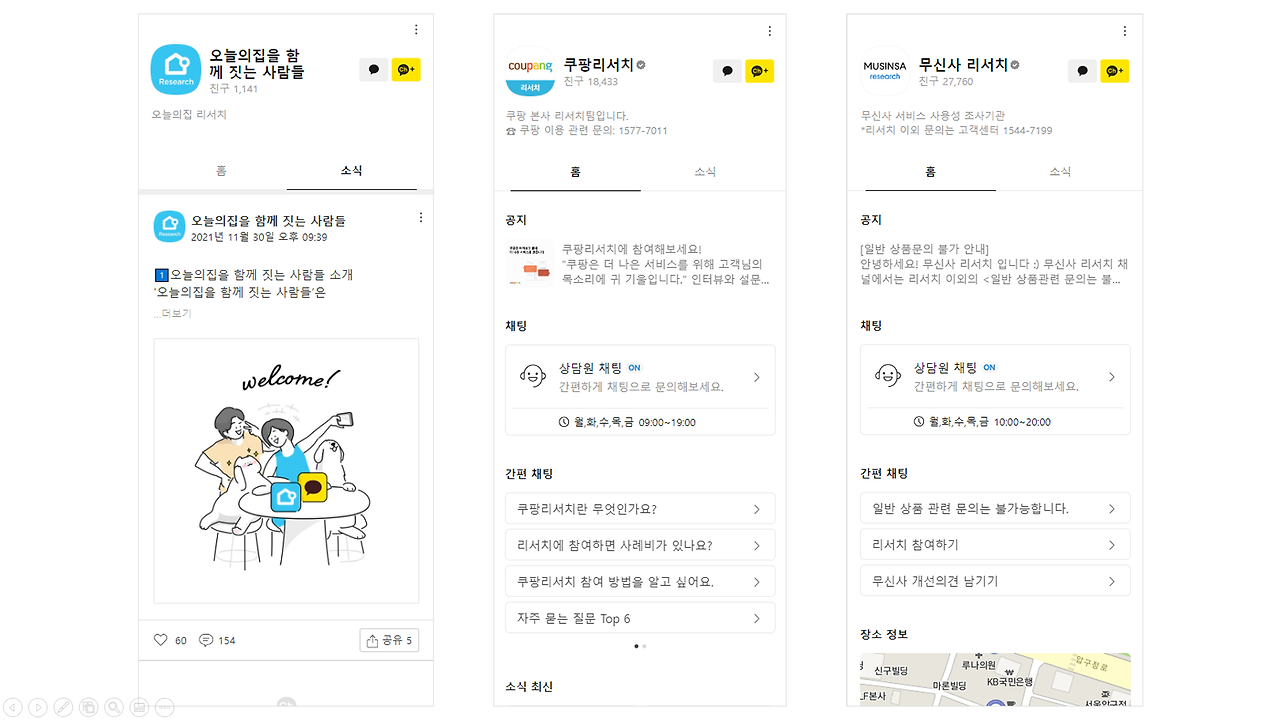Click the yellow add-friend icon for 무신사 리서치
The width and height of the screenshot is (1280, 720).
[1114, 71]
